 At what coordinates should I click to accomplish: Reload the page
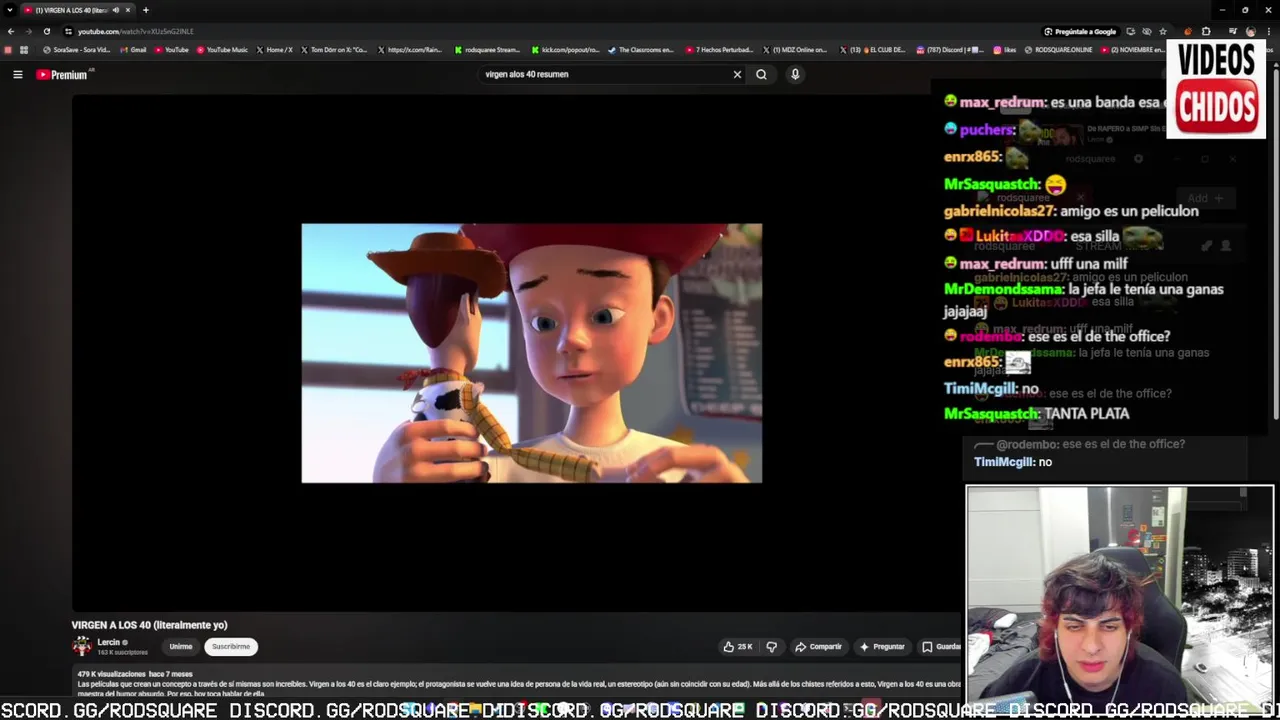pyautogui.click(x=46, y=31)
